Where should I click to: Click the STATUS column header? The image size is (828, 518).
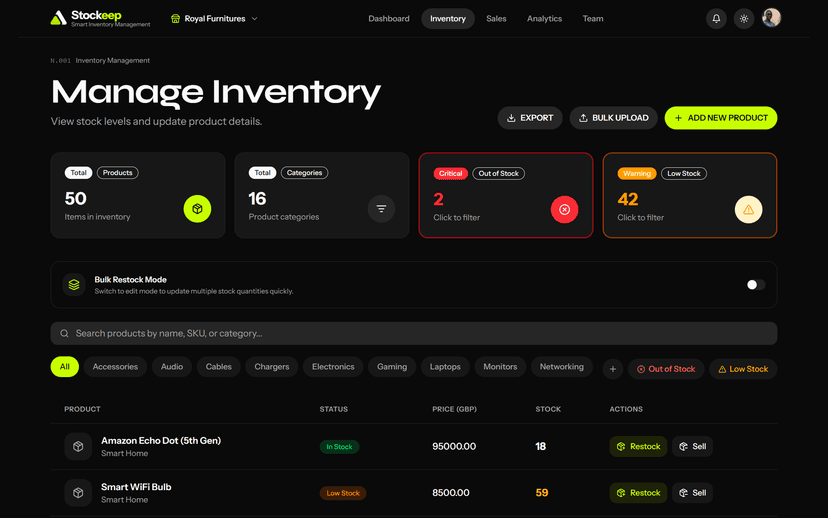tap(333, 409)
